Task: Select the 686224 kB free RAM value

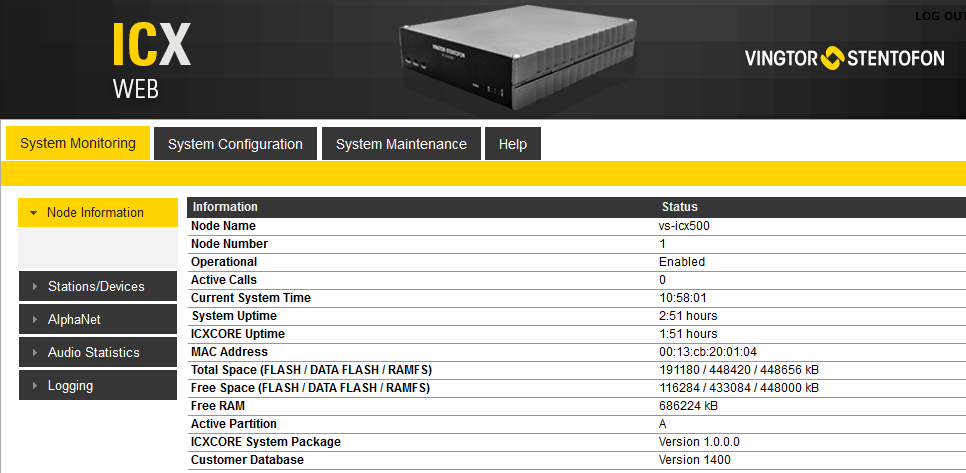Action: click(688, 406)
